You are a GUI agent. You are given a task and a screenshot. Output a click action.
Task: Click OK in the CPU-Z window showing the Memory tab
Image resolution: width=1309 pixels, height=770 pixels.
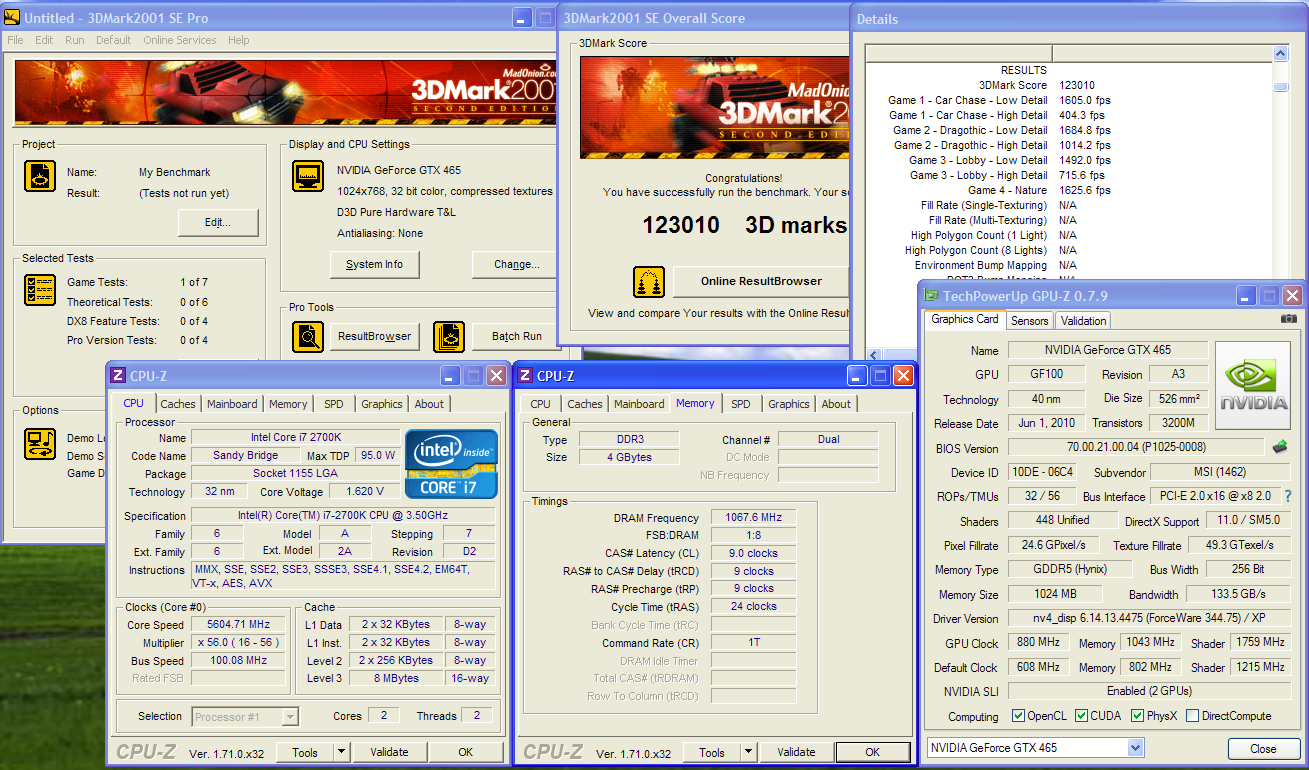pos(872,752)
